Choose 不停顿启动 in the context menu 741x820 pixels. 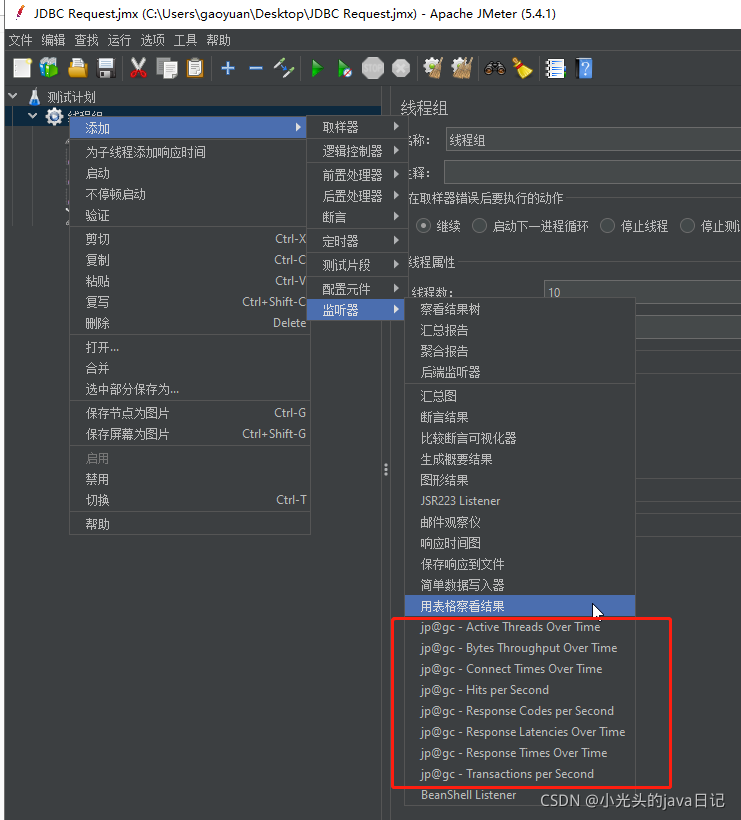tap(190, 194)
